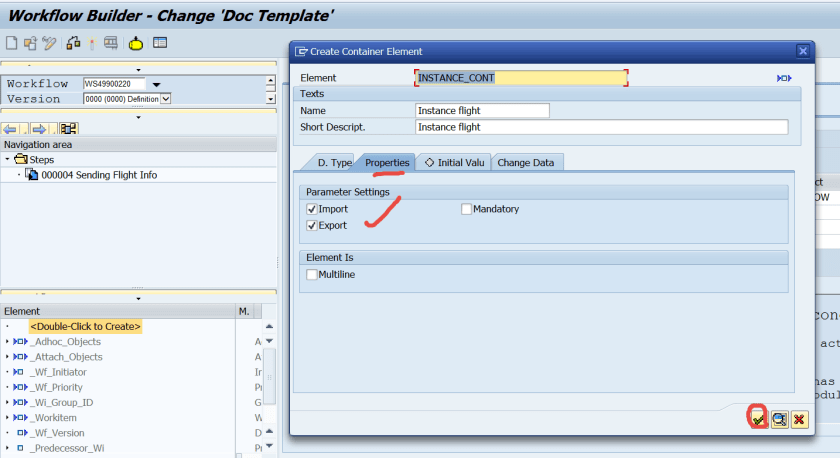Screen dimensions: 840x458
Task: Click the Element list scroll up arrow
Action: coord(269,326)
